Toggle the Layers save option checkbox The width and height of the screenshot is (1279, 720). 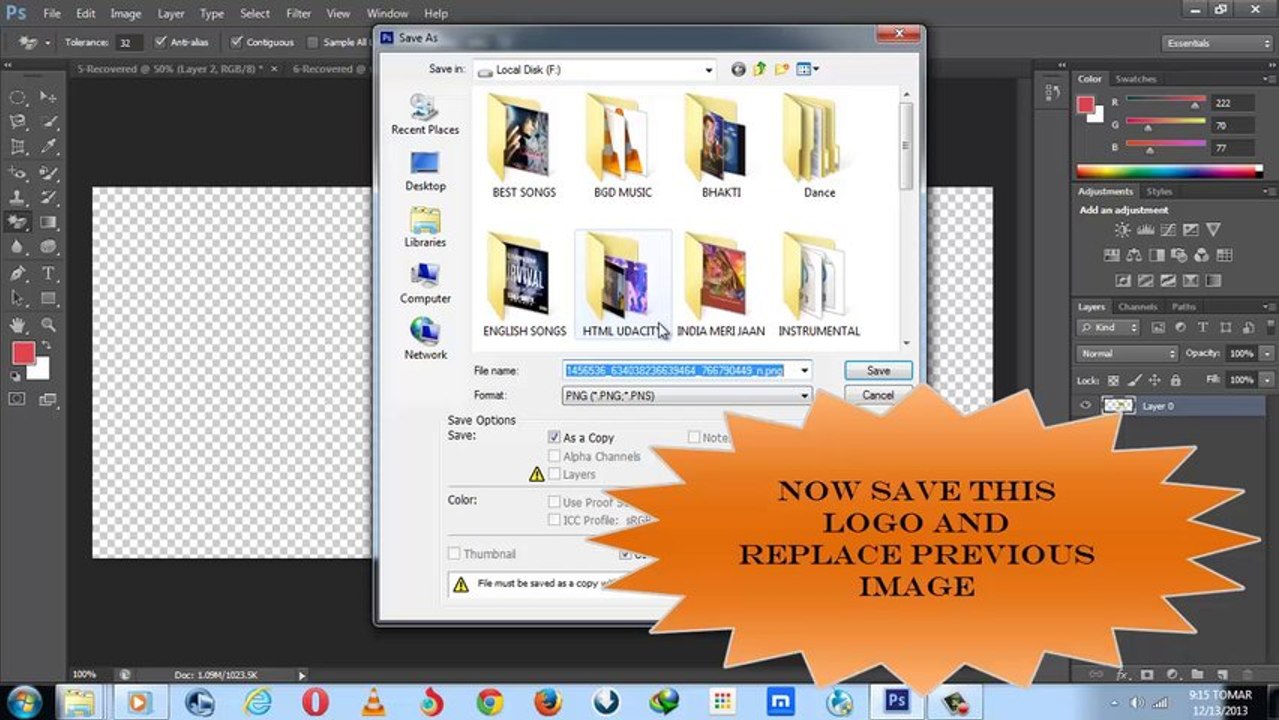554,474
